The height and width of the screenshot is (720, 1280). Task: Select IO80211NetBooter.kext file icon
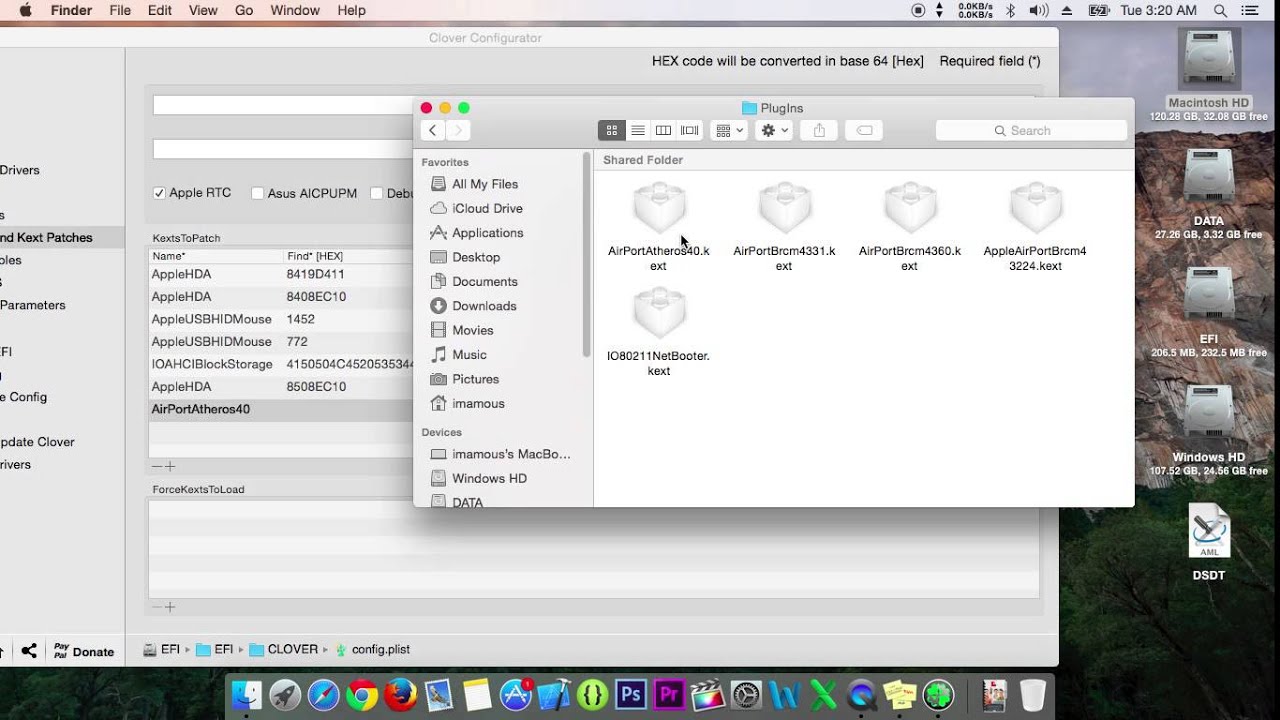(x=659, y=314)
